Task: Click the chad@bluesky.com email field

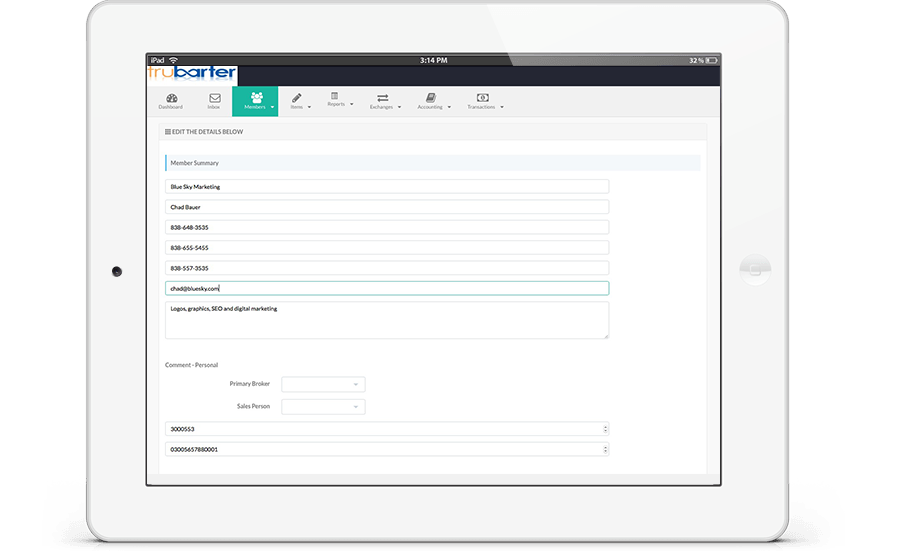Action: coord(386,288)
